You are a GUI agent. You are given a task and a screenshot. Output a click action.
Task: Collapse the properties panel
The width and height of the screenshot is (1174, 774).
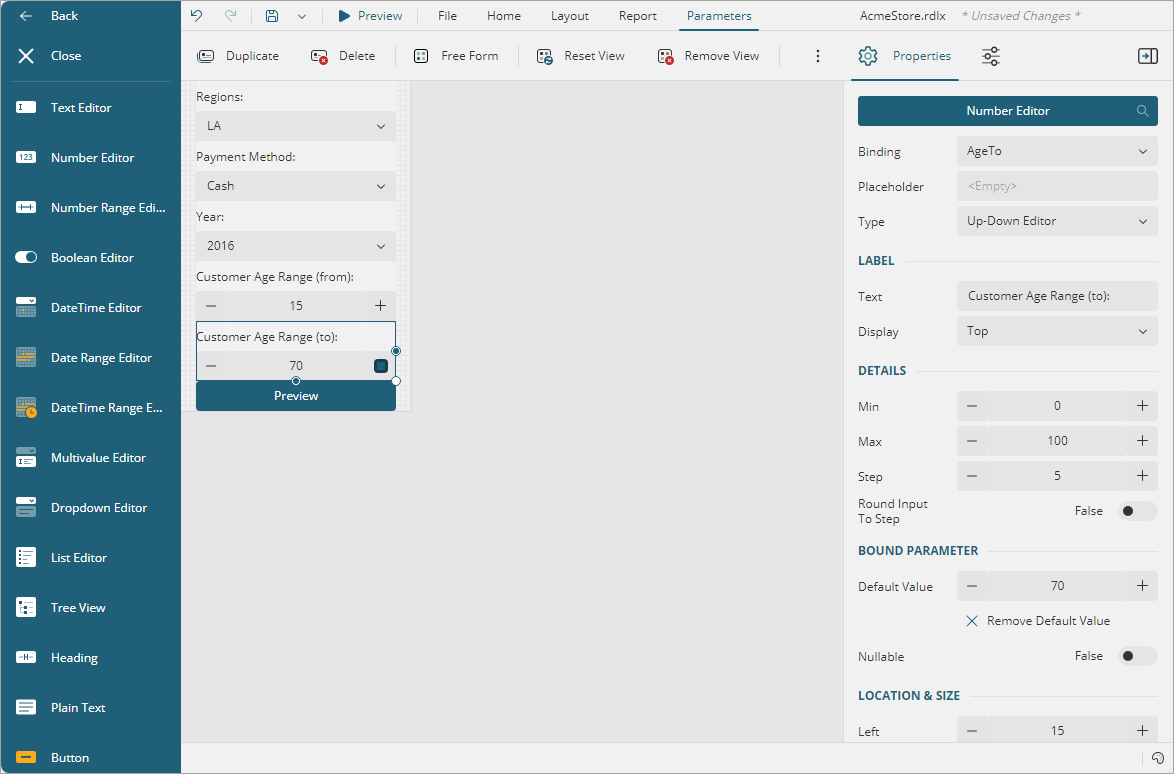coord(1147,56)
